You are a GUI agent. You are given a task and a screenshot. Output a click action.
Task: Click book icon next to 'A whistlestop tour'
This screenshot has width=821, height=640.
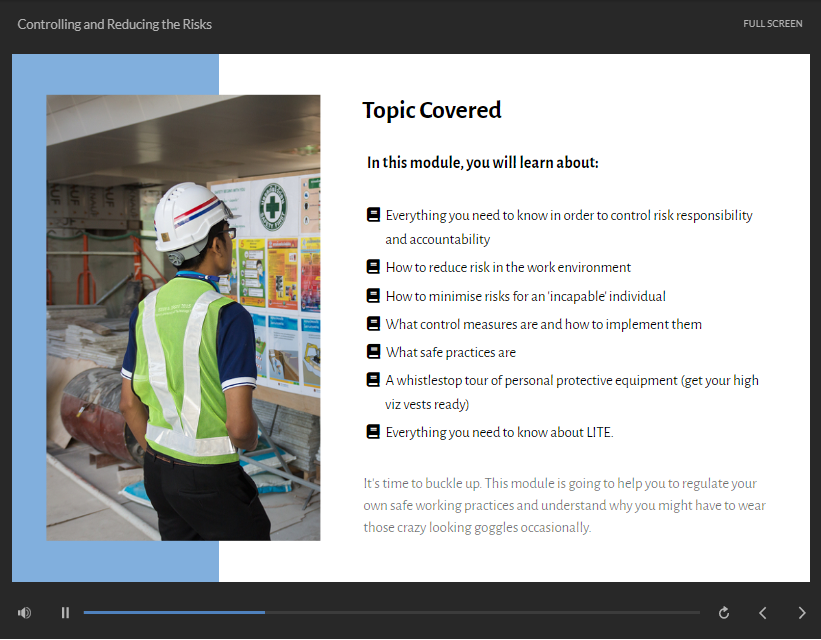[x=373, y=380]
